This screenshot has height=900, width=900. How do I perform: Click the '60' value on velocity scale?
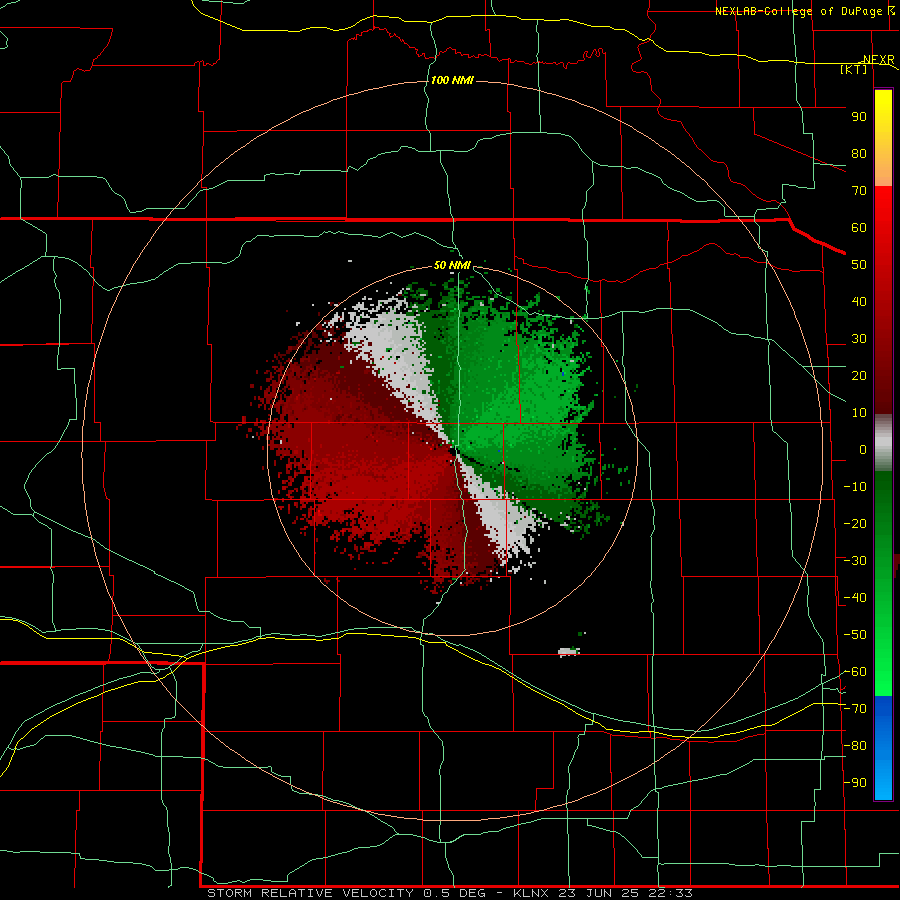point(859,228)
